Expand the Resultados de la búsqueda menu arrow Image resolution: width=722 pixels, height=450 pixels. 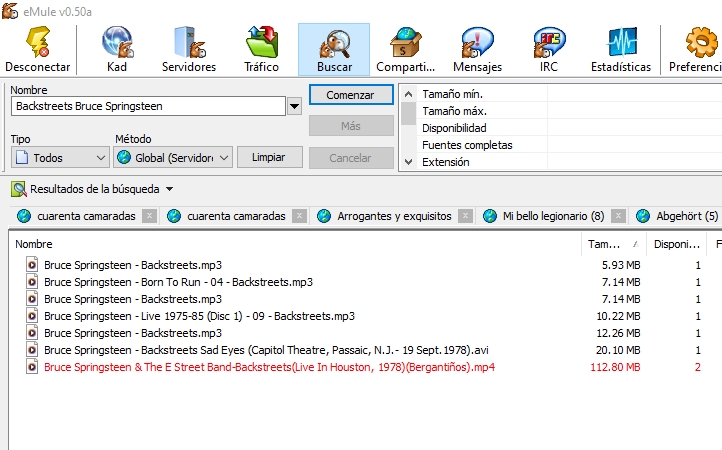pos(169,189)
